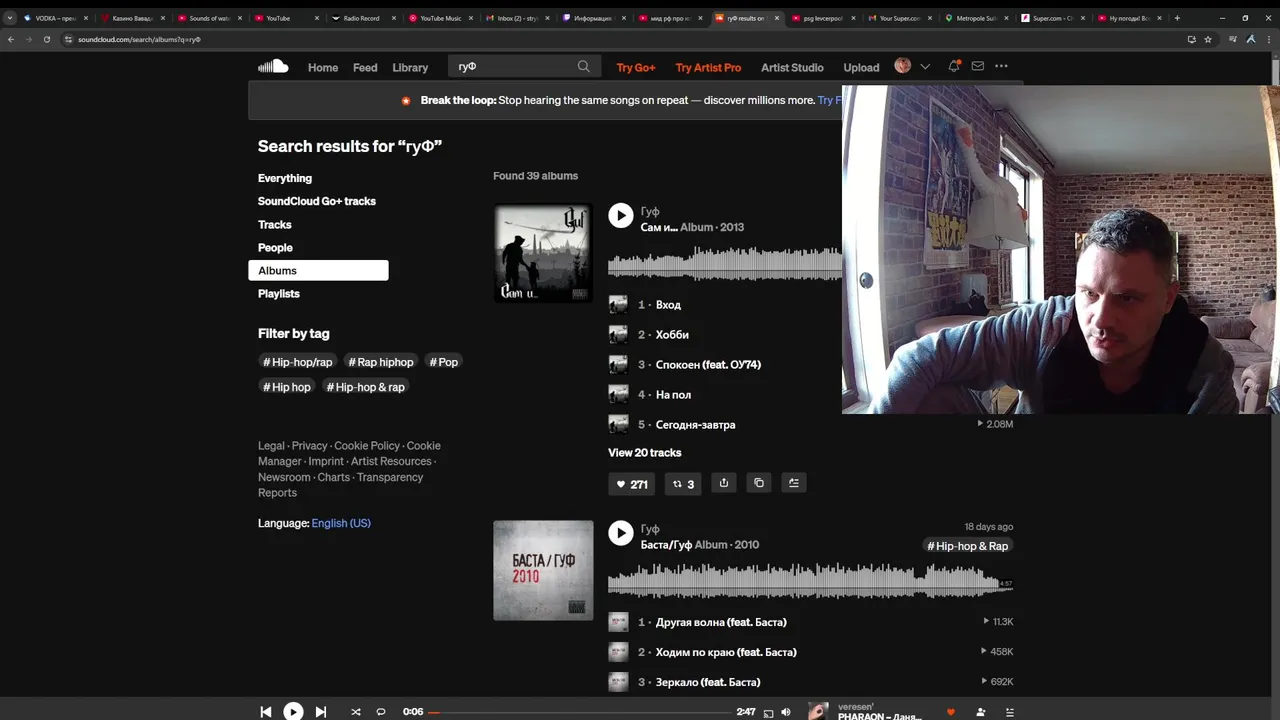
Task: Click the Upload link
Action: (861, 67)
